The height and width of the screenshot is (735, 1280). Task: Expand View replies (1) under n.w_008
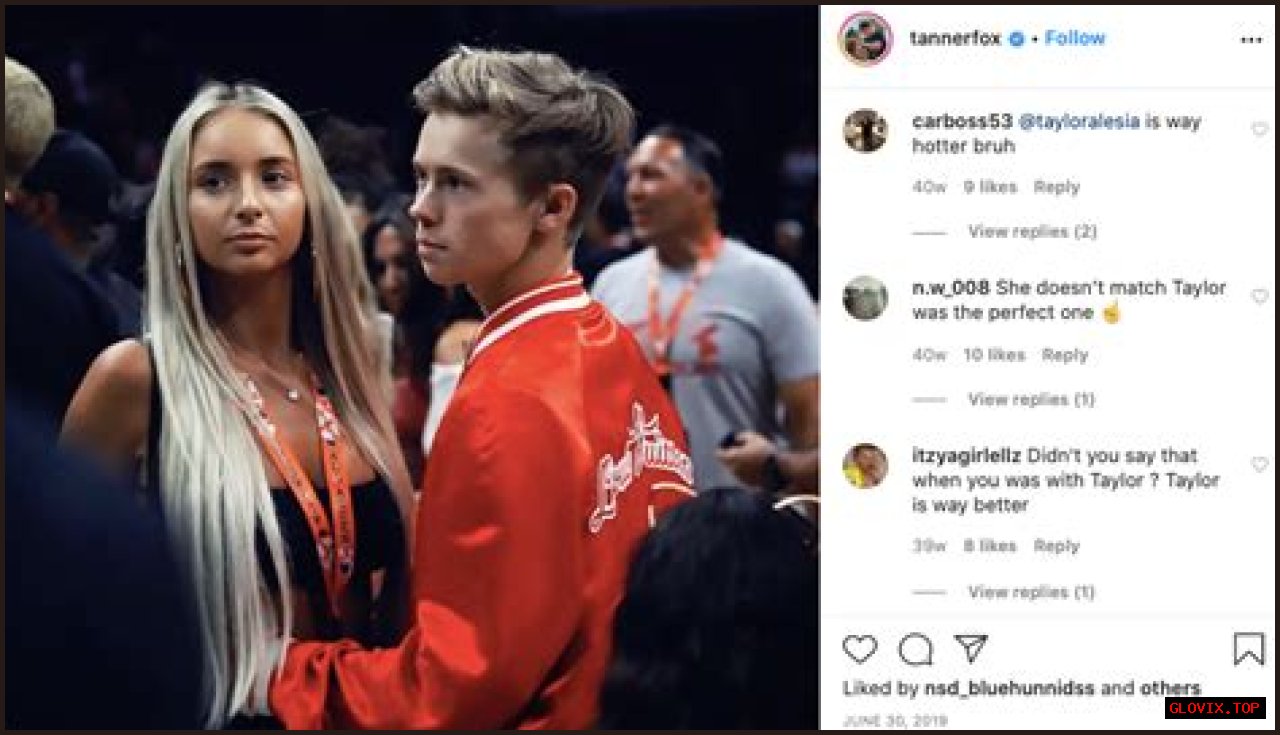coord(1031,399)
